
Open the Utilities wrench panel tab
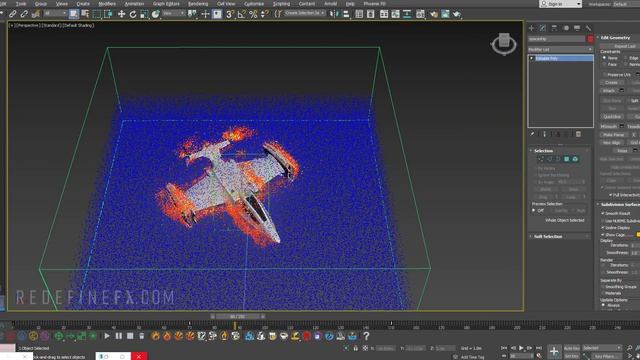point(588,28)
